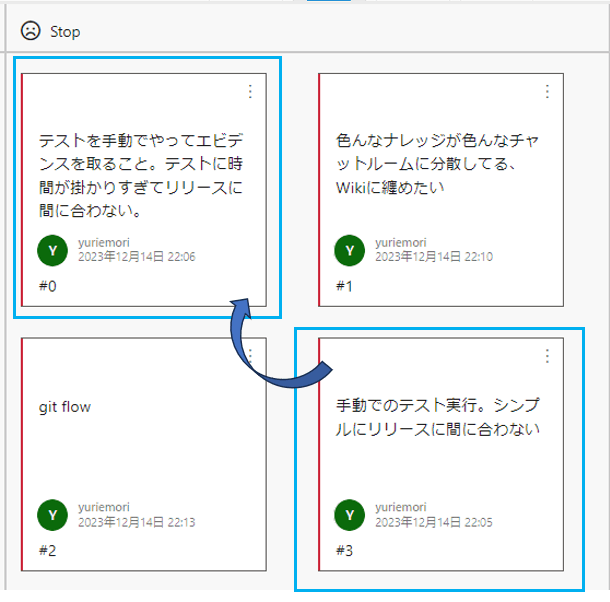Screen dimensions: 610x602
Task: Click yuriemori avatar on card #0
Action: (x=53, y=250)
